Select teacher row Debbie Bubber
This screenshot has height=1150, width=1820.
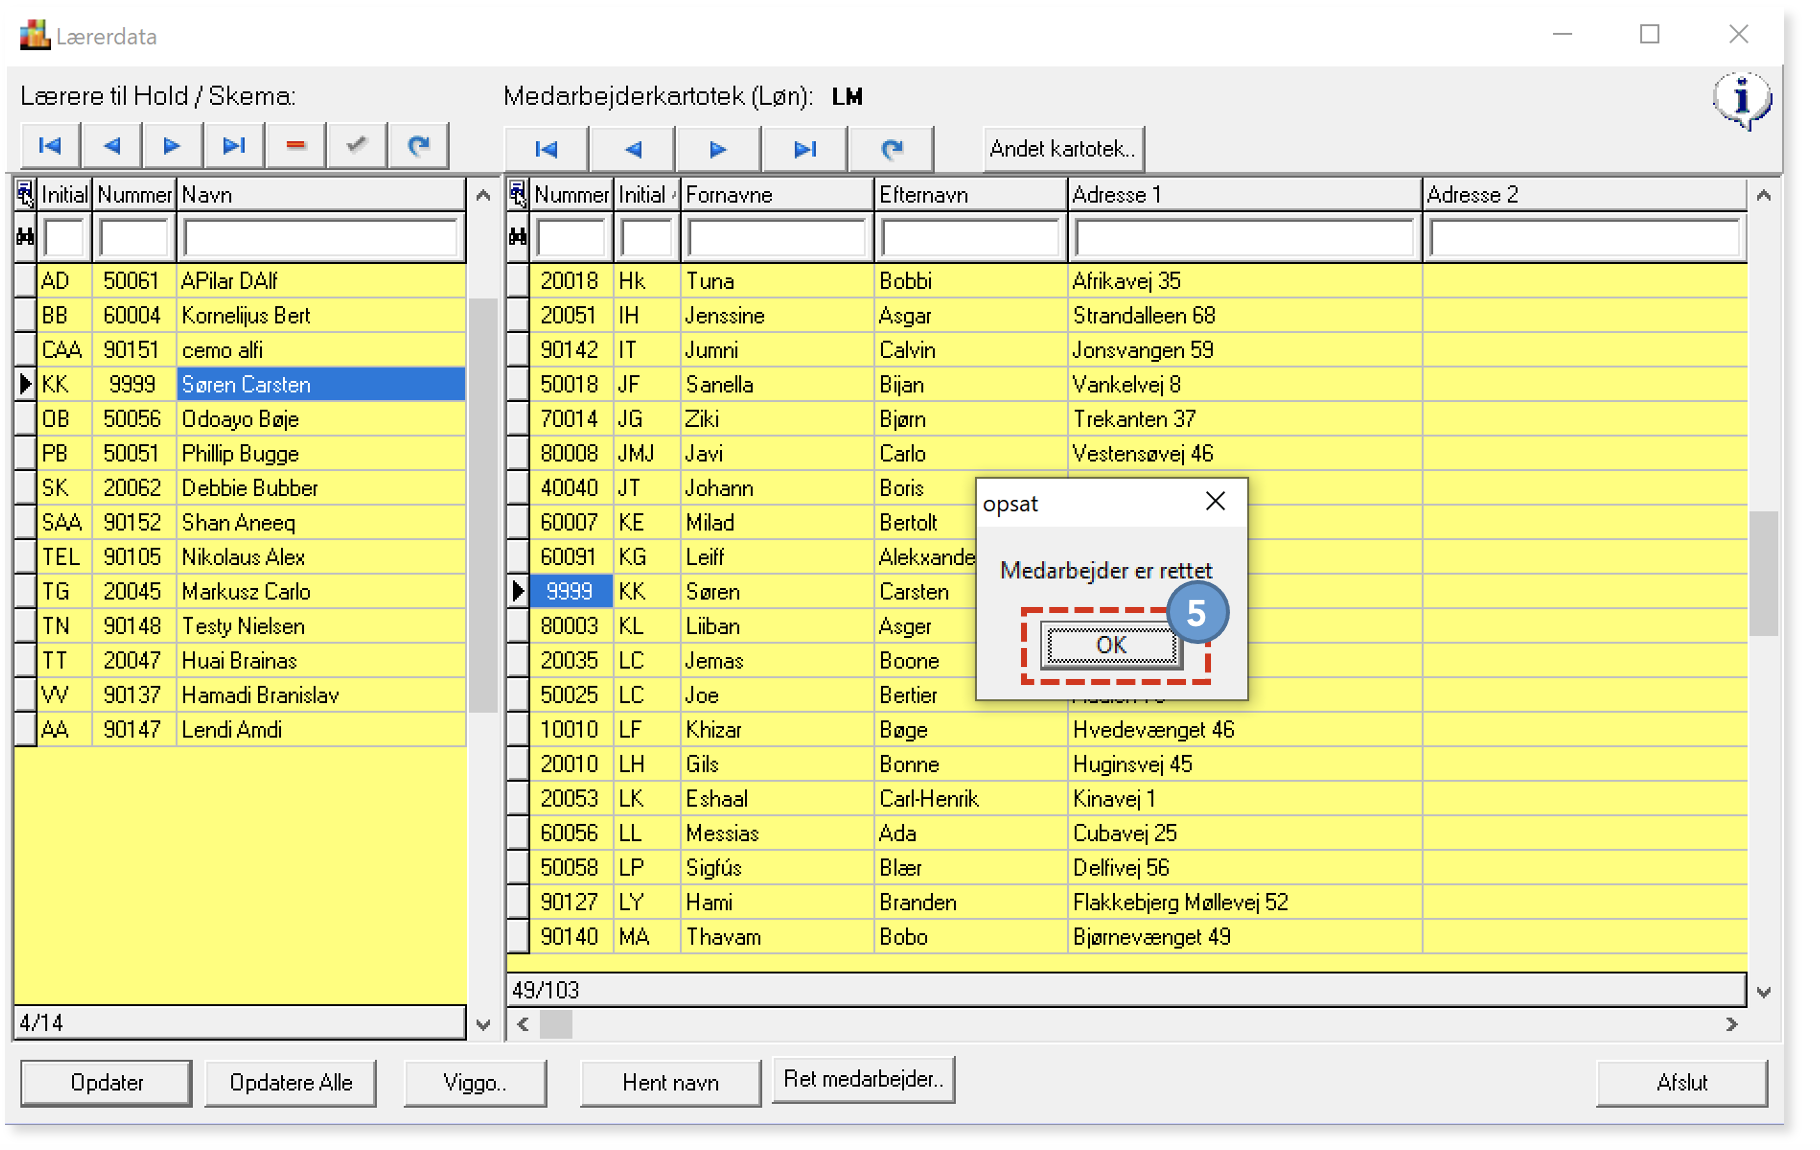(x=240, y=488)
